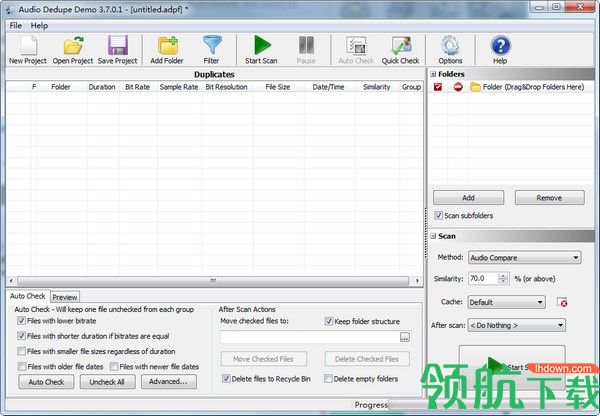This screenshot has width=600, height=416.
Task: Click the scrollbar left arrow of Duplicates list
Action: (11, 281)
